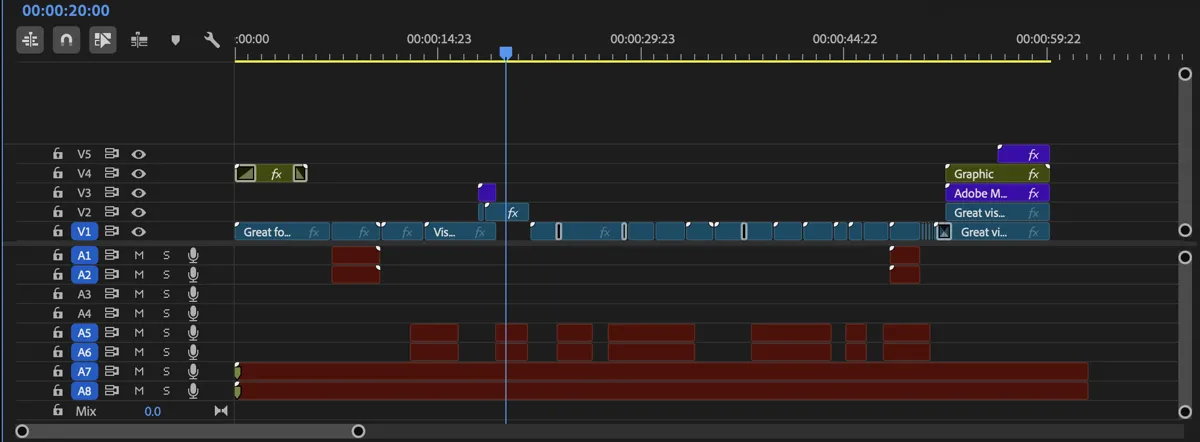Target audio track A5
The width and height of the screenshot is (1200, 442).
coord(84,332)
